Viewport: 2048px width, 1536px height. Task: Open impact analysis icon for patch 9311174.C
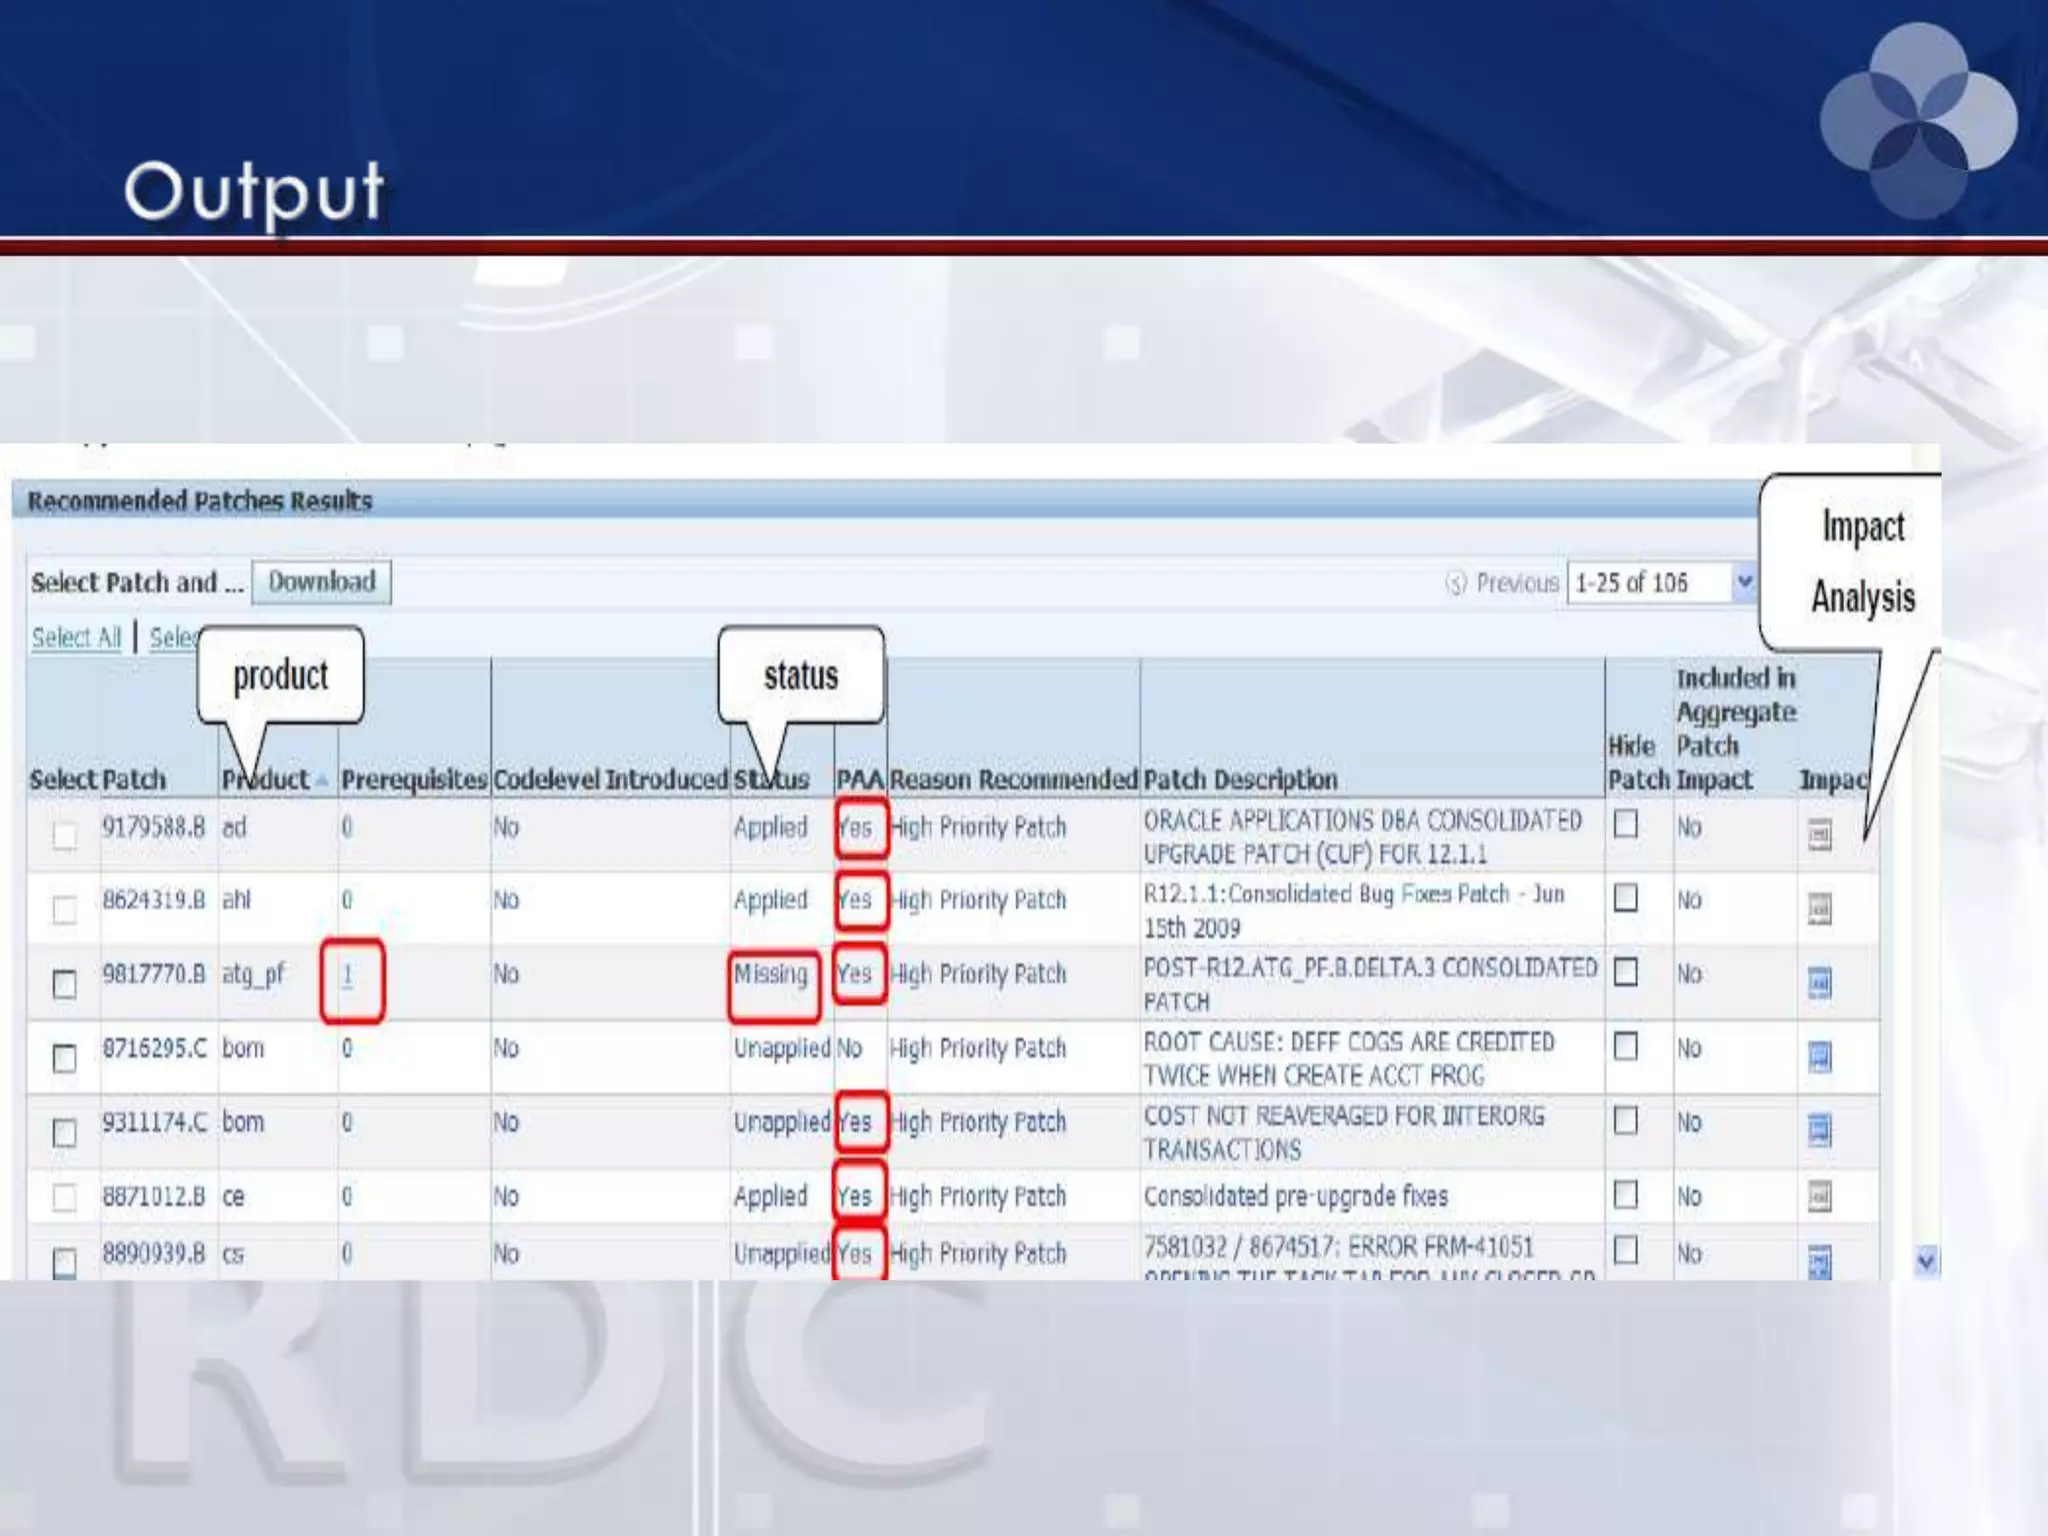coord(1819,1130)
